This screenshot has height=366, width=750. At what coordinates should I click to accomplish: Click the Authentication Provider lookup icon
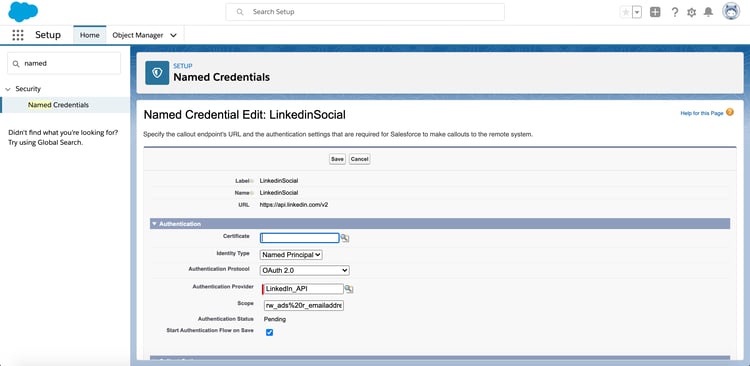[349, 288]
